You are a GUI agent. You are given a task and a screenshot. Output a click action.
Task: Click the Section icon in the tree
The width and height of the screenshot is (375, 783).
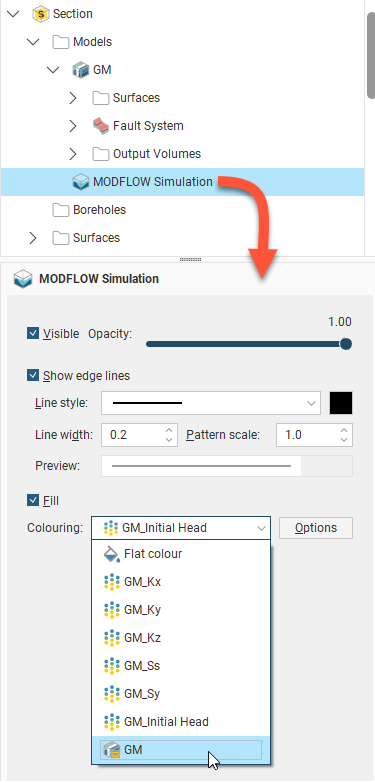pos(40,14)
